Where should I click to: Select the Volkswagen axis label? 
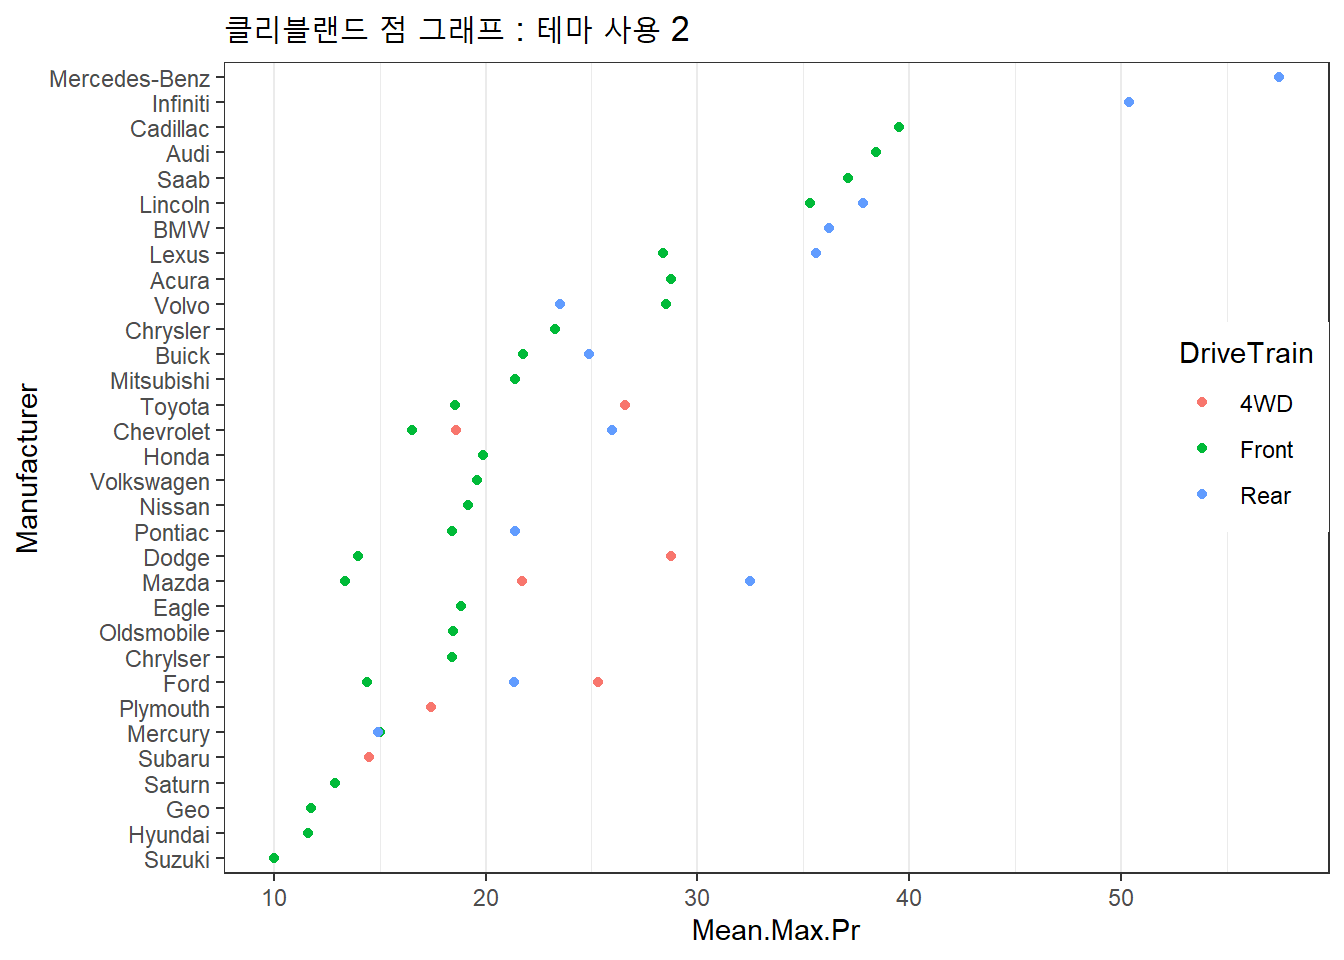tap(150, 482)
